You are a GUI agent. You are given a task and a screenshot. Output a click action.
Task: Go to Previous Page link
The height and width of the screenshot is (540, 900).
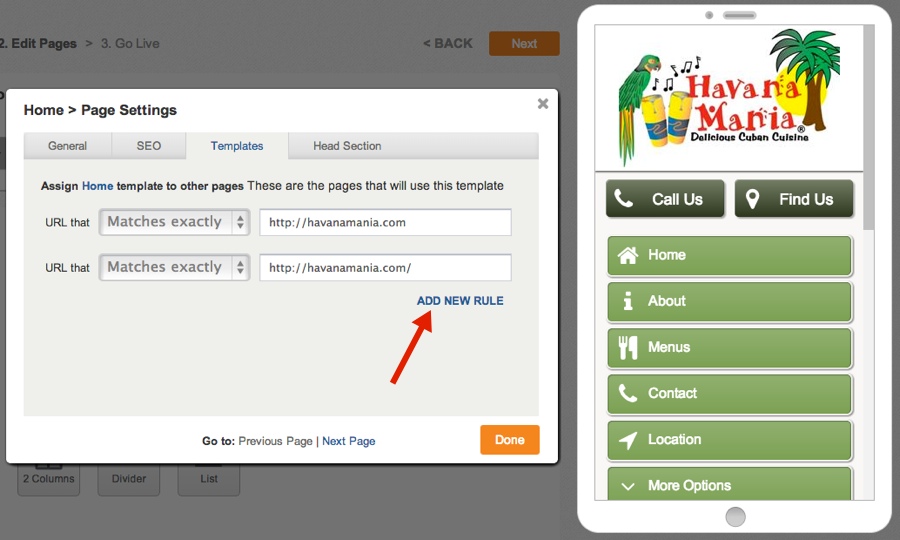(276, 441)
